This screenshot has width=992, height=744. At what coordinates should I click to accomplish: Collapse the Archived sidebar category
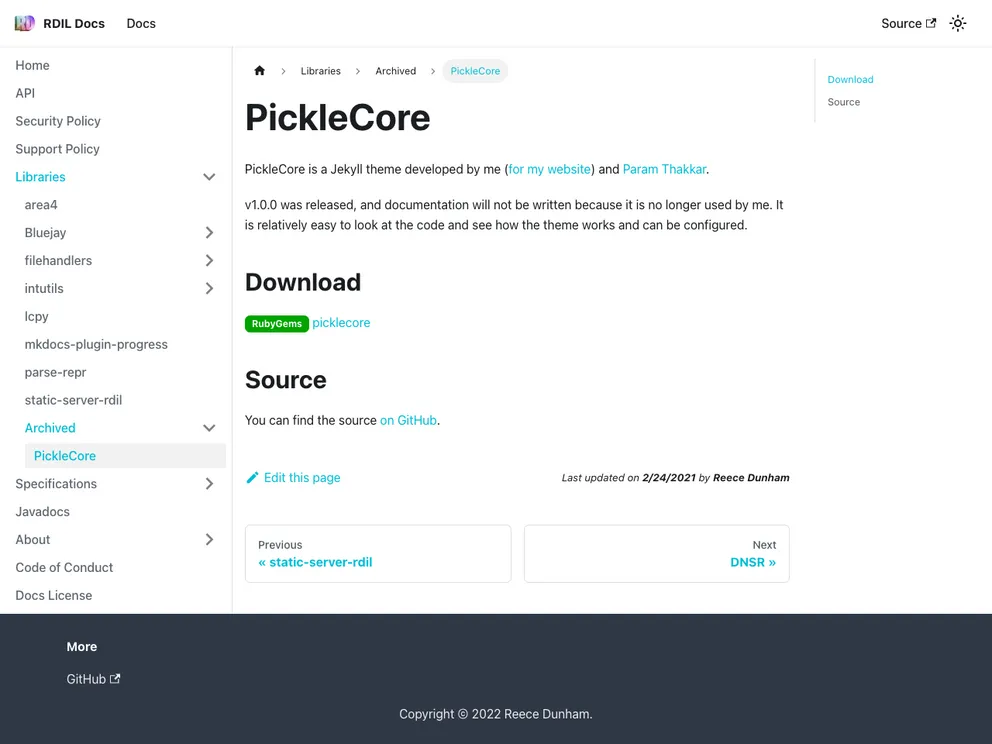click(x=209, y=428)
